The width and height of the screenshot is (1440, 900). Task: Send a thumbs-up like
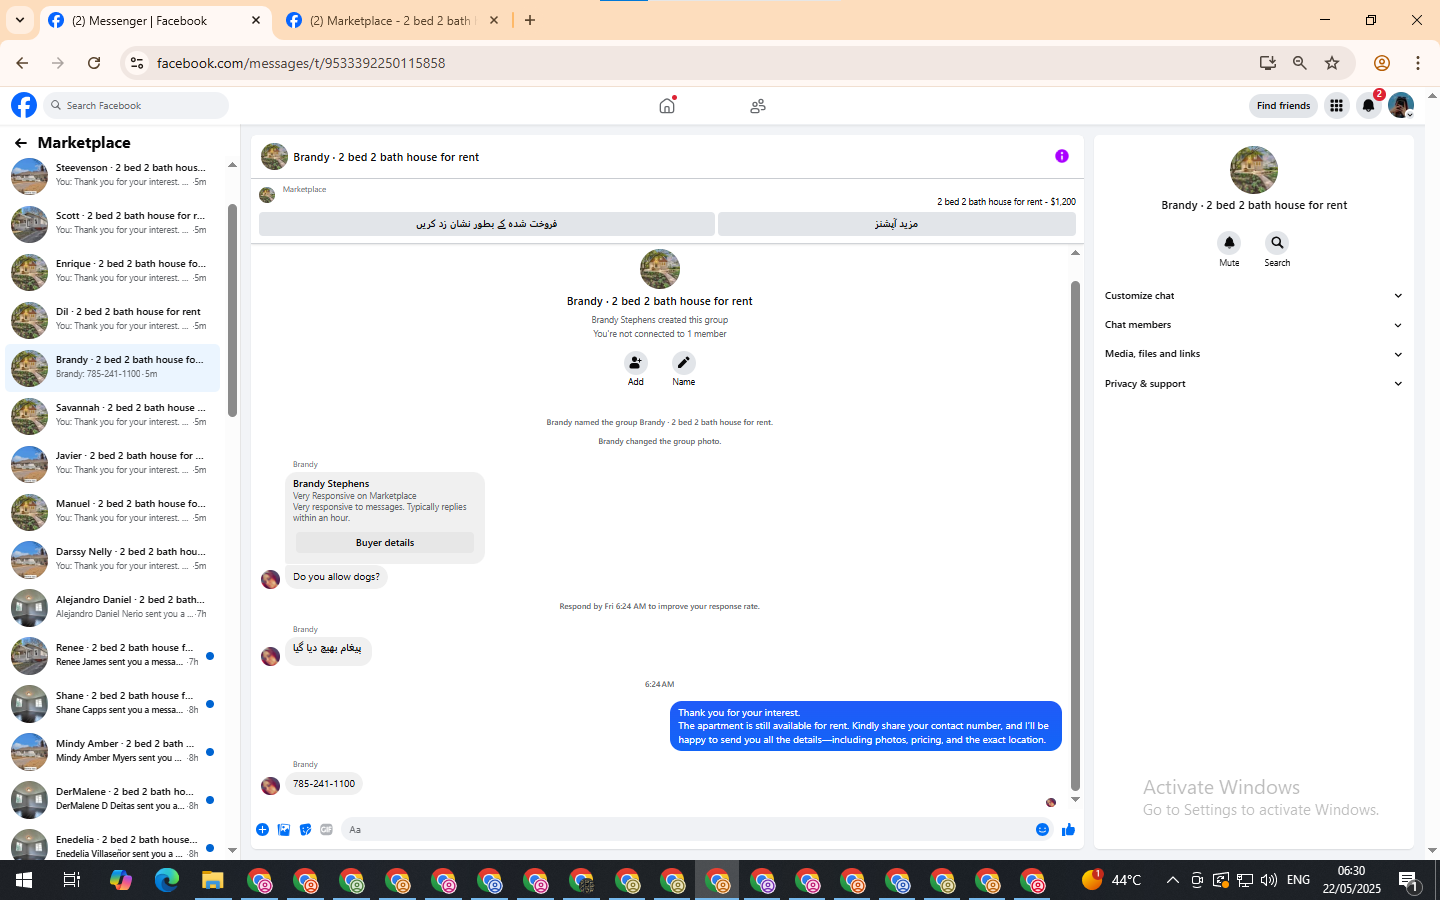pyautogui.click(x=1068, y=829)
